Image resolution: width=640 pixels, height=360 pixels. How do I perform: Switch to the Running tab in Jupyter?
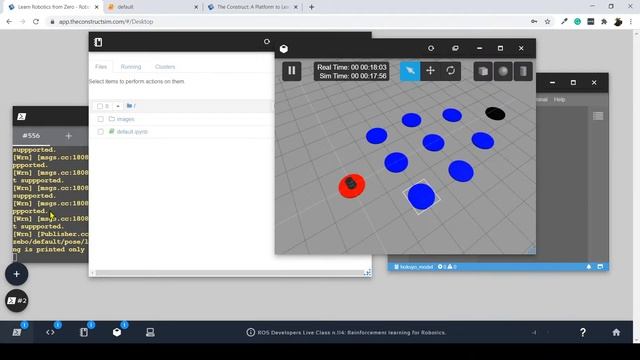pyautogui.click(x=131, y=67)
